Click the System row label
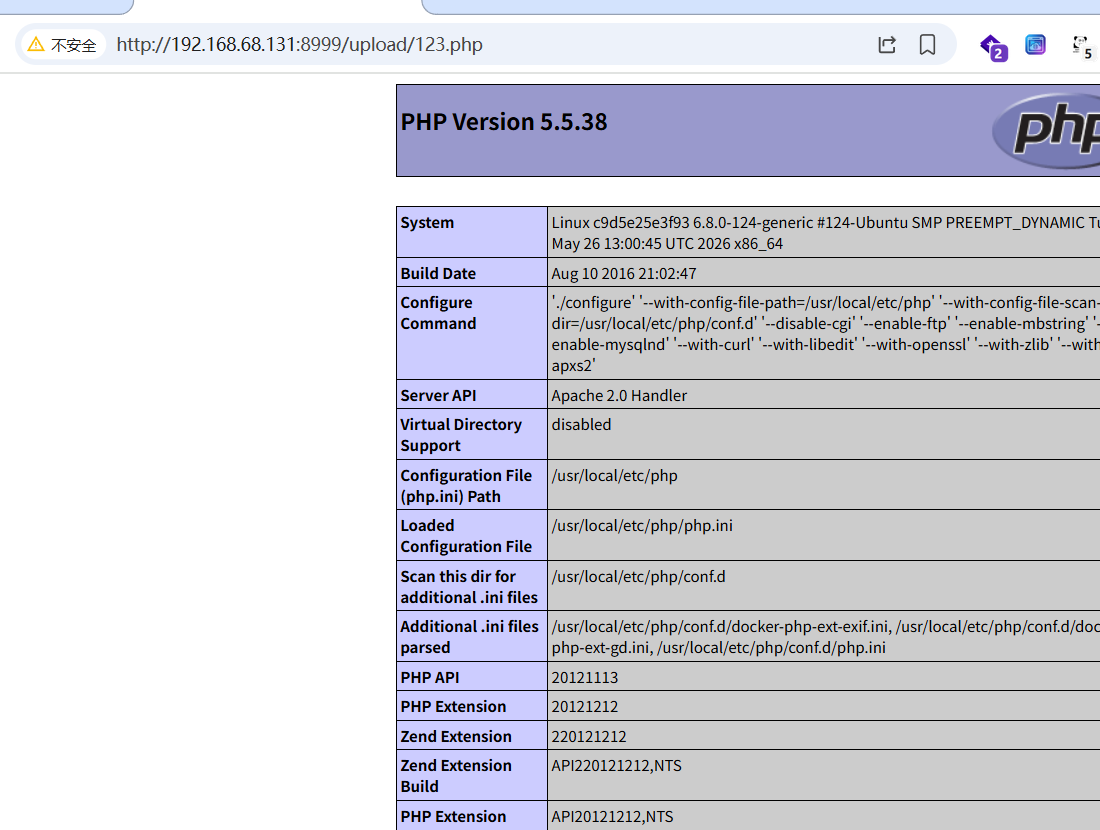The width and height of the screenshot is (1100, 830). [x=427, y=222]
